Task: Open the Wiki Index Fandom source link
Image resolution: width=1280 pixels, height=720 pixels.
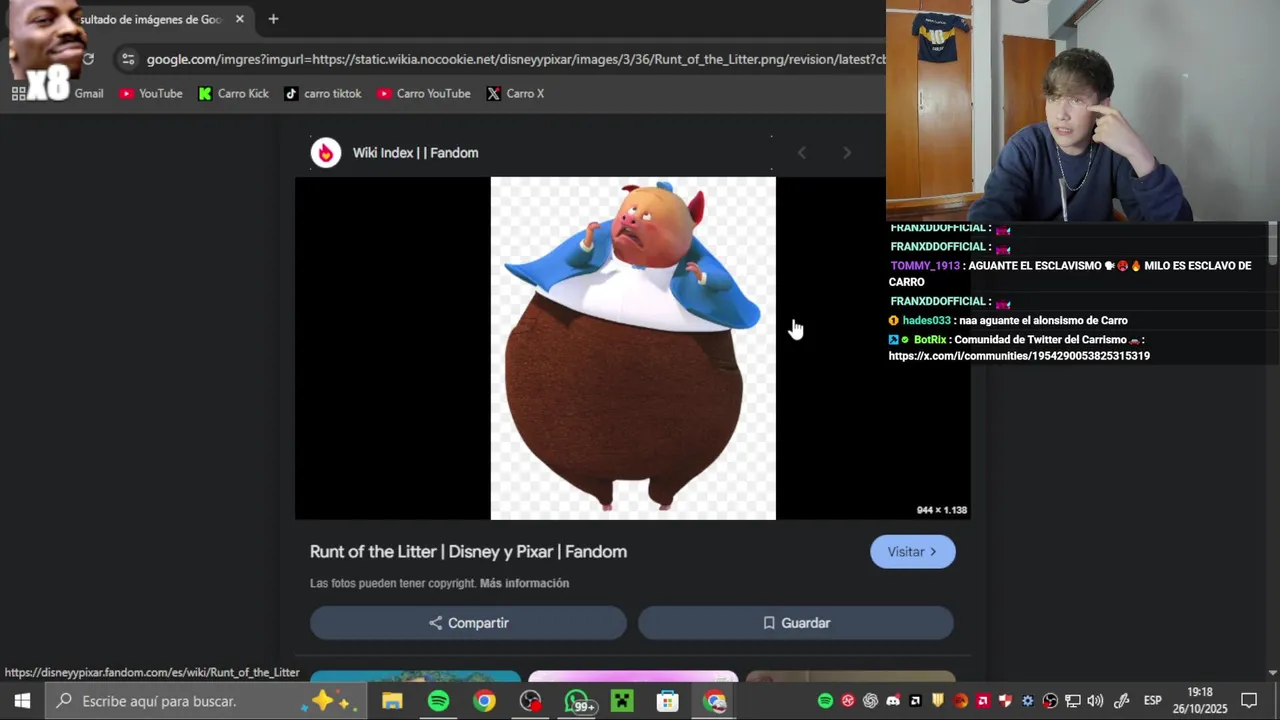Action: pos(415,153)
